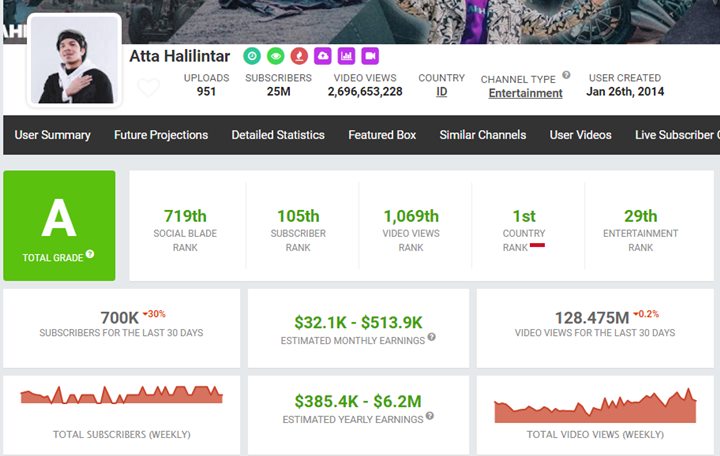720x456 pixels.
Task: Open the User Summary tab
Action: tap(52, 135)
